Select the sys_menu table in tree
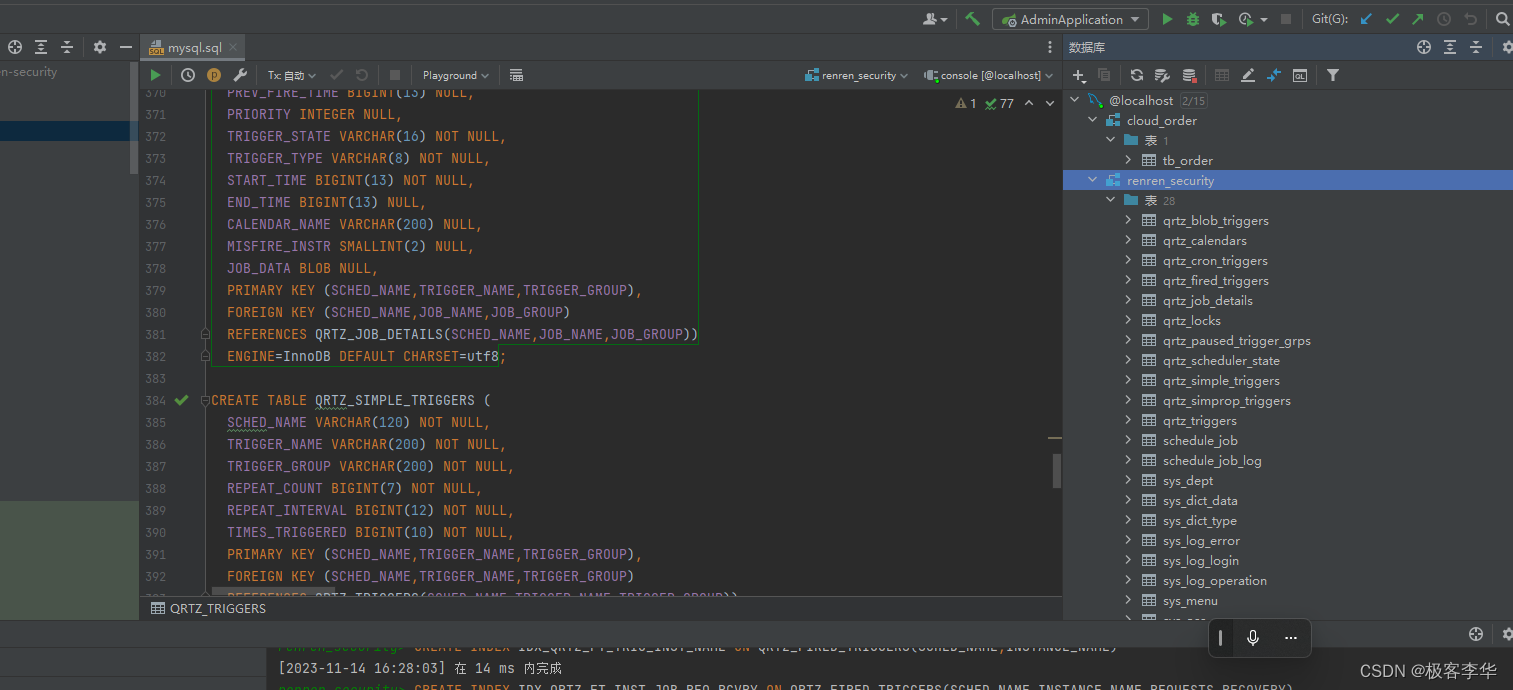The height and width of the screenshot is (690, 1513). tap(1189, 601)
